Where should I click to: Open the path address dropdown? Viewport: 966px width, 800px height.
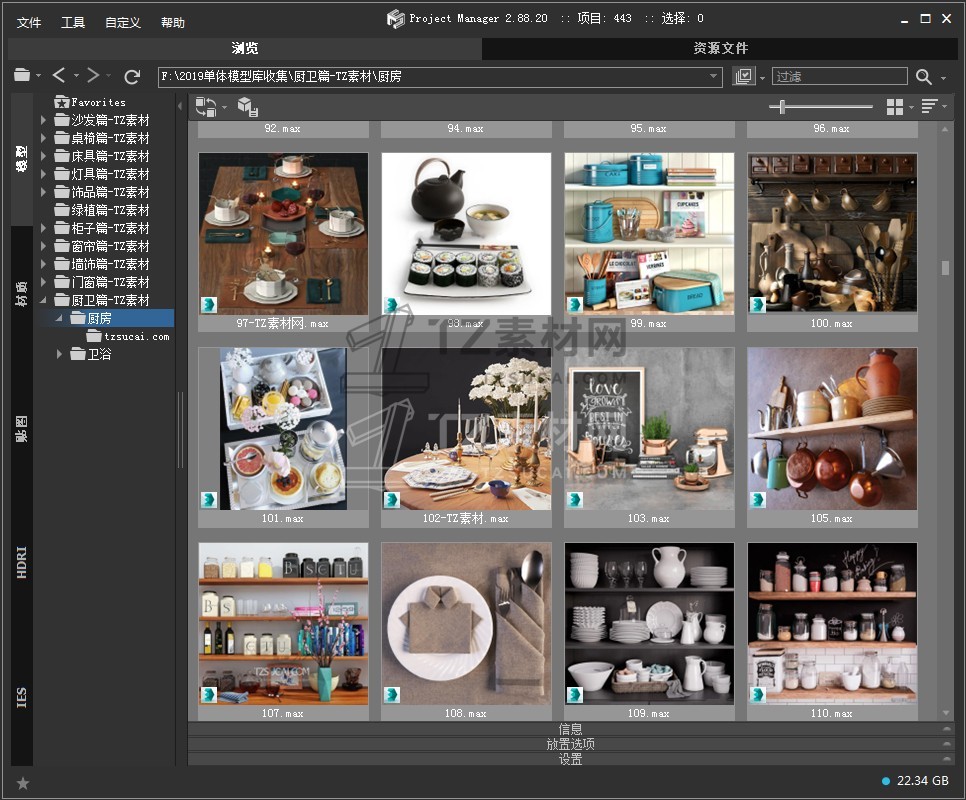coord(714,76)
